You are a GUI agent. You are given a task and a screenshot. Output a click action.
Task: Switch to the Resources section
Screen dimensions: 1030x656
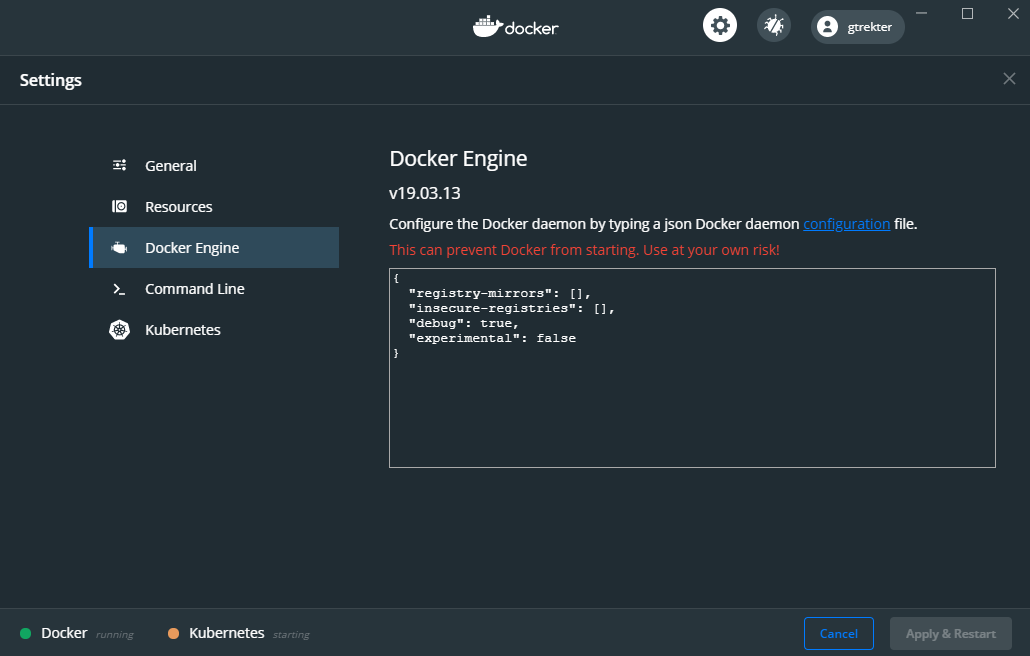click(x=179, y=207)
